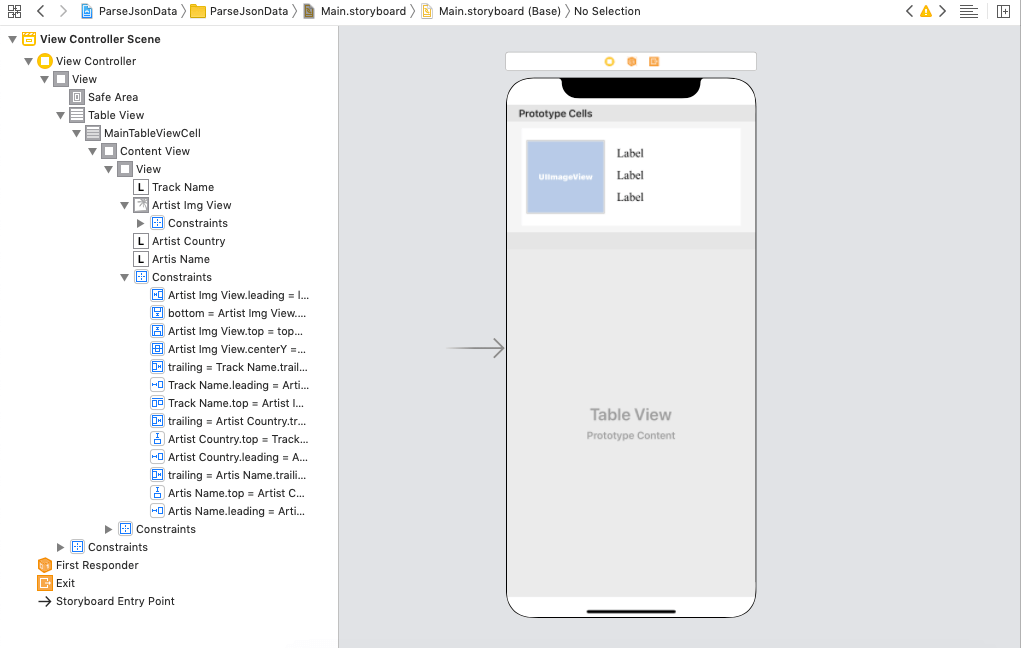Screen dimensions: 1021x648
Task: Select the blue UIImageView placeholder thumbnail
Action: (x=565, y=175)
